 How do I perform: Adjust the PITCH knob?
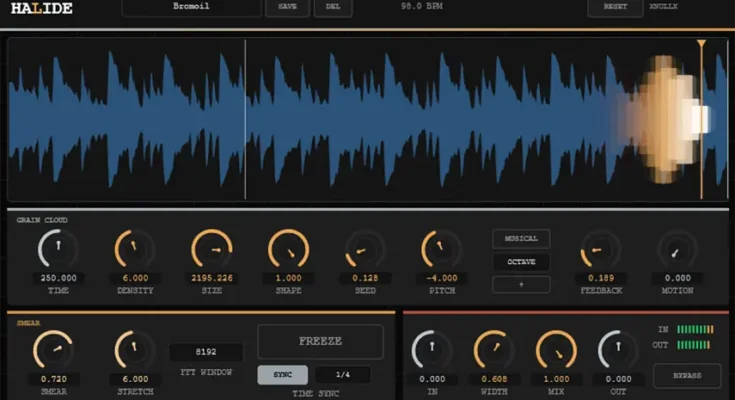coord(442,249)
